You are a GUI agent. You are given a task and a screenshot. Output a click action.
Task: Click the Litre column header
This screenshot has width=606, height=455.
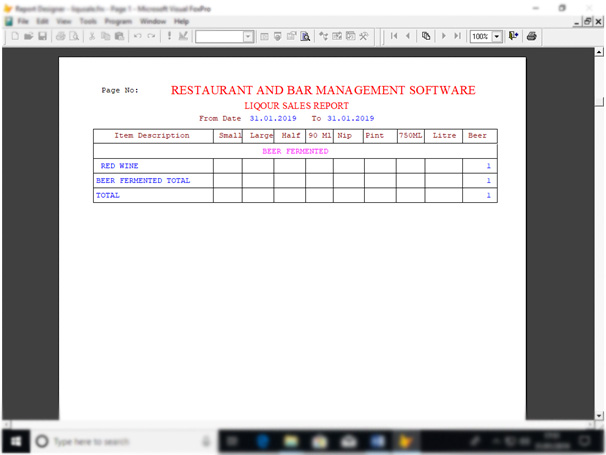click(x=444, y=136)
